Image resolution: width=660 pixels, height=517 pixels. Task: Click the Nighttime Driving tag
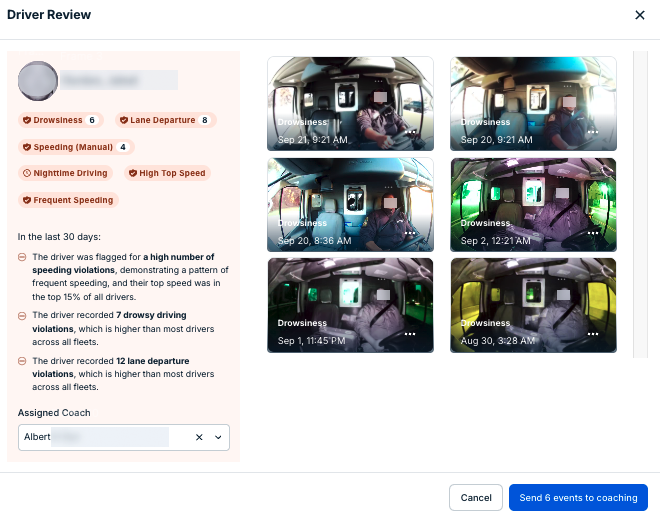[x=65, y=173]
